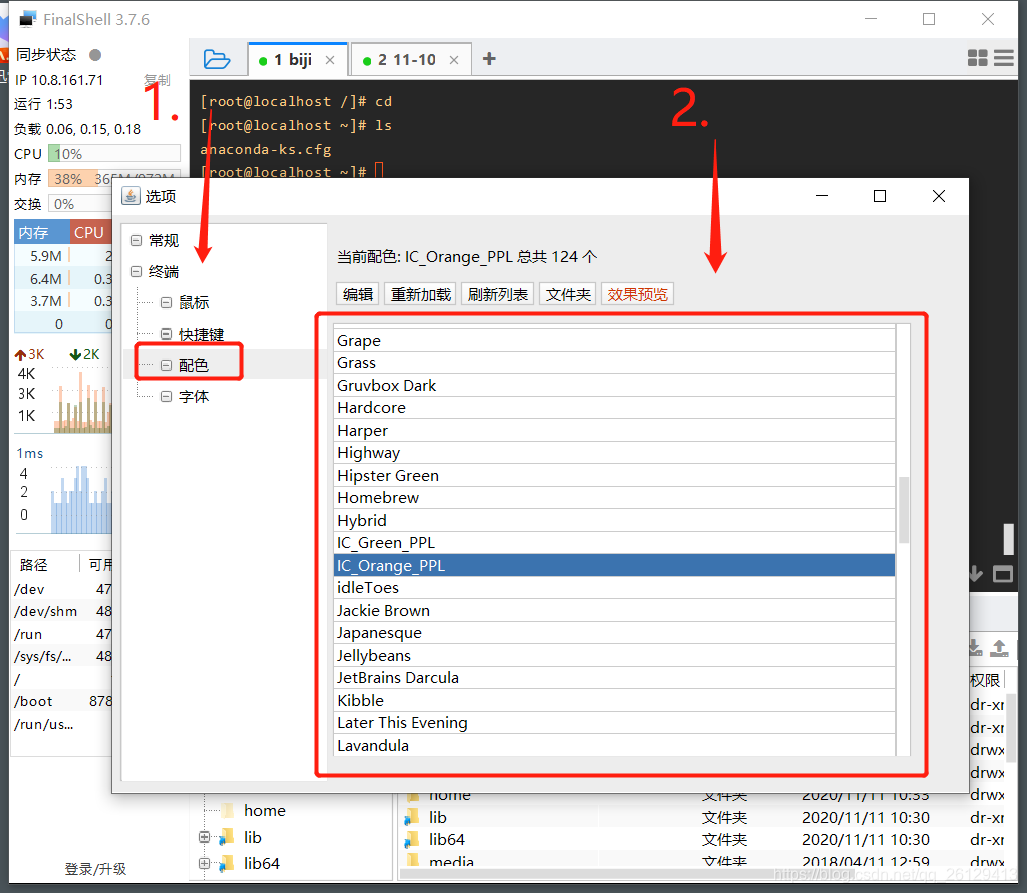Click the 配色 node expander box

tap(166, 365)
